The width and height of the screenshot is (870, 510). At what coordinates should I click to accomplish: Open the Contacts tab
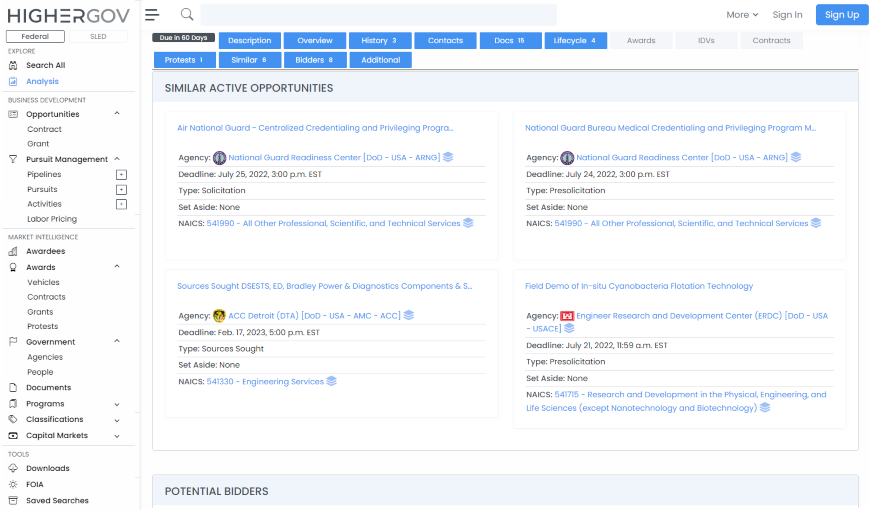pos(445,41)
